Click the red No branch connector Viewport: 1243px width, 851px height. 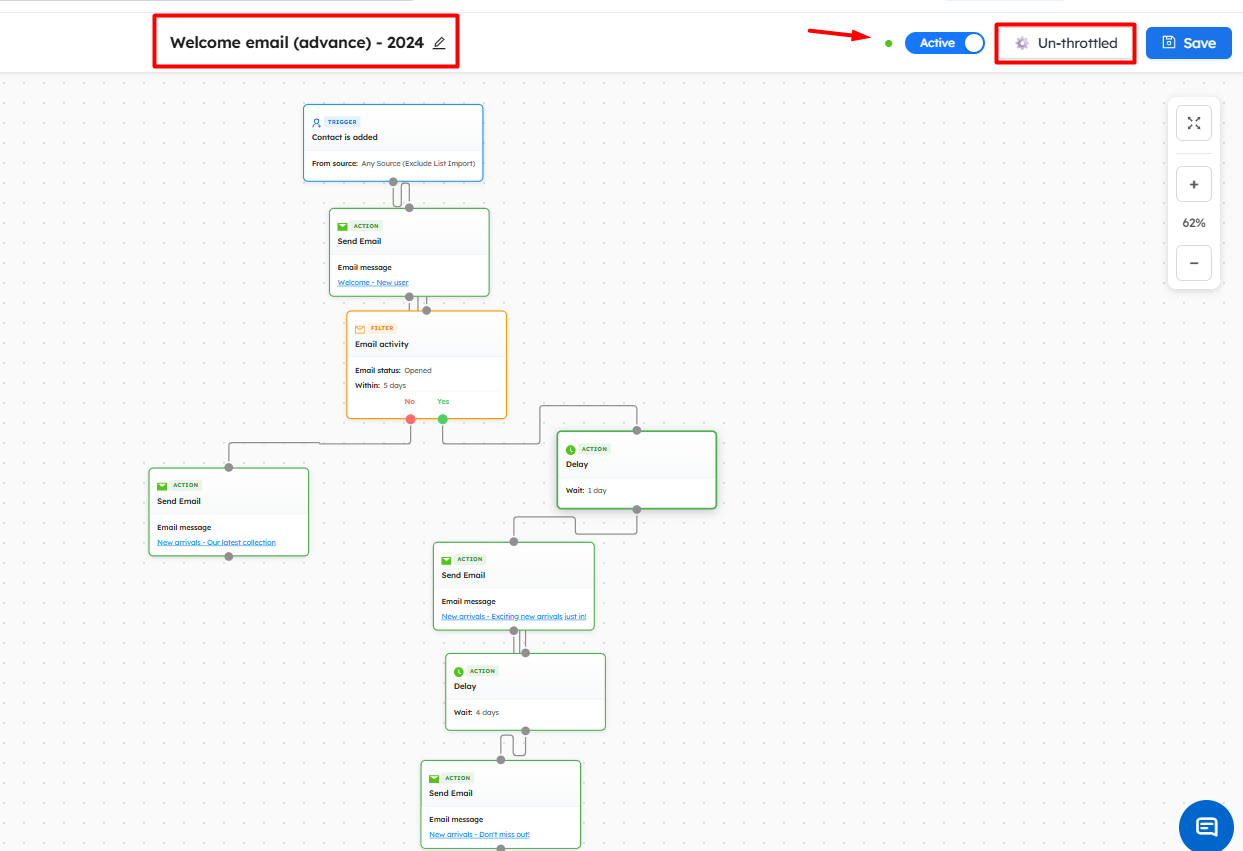pyautogui.click(x=410, y=419)
